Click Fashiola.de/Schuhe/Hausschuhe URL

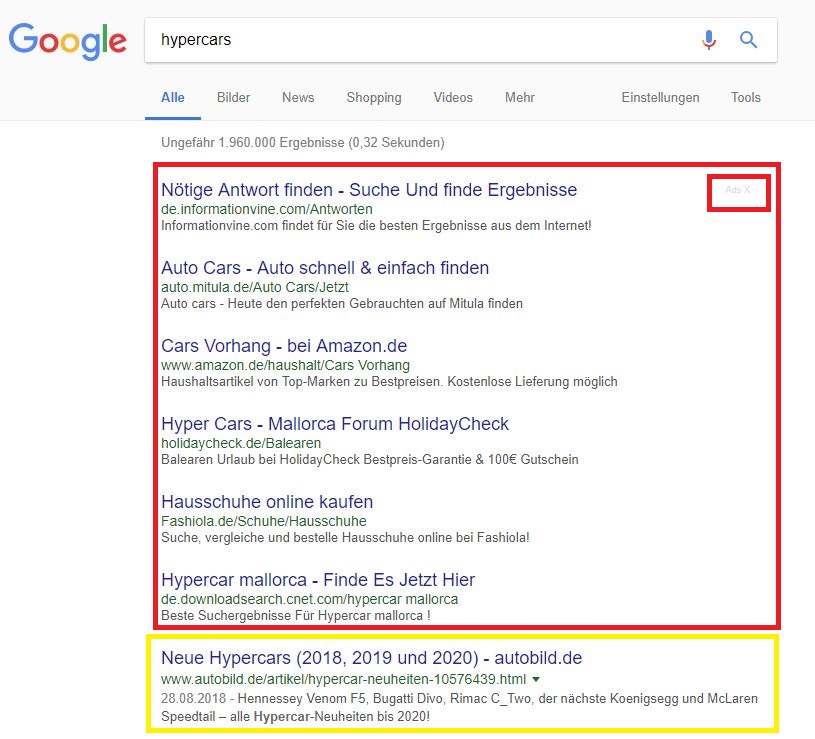coord(264,521)
